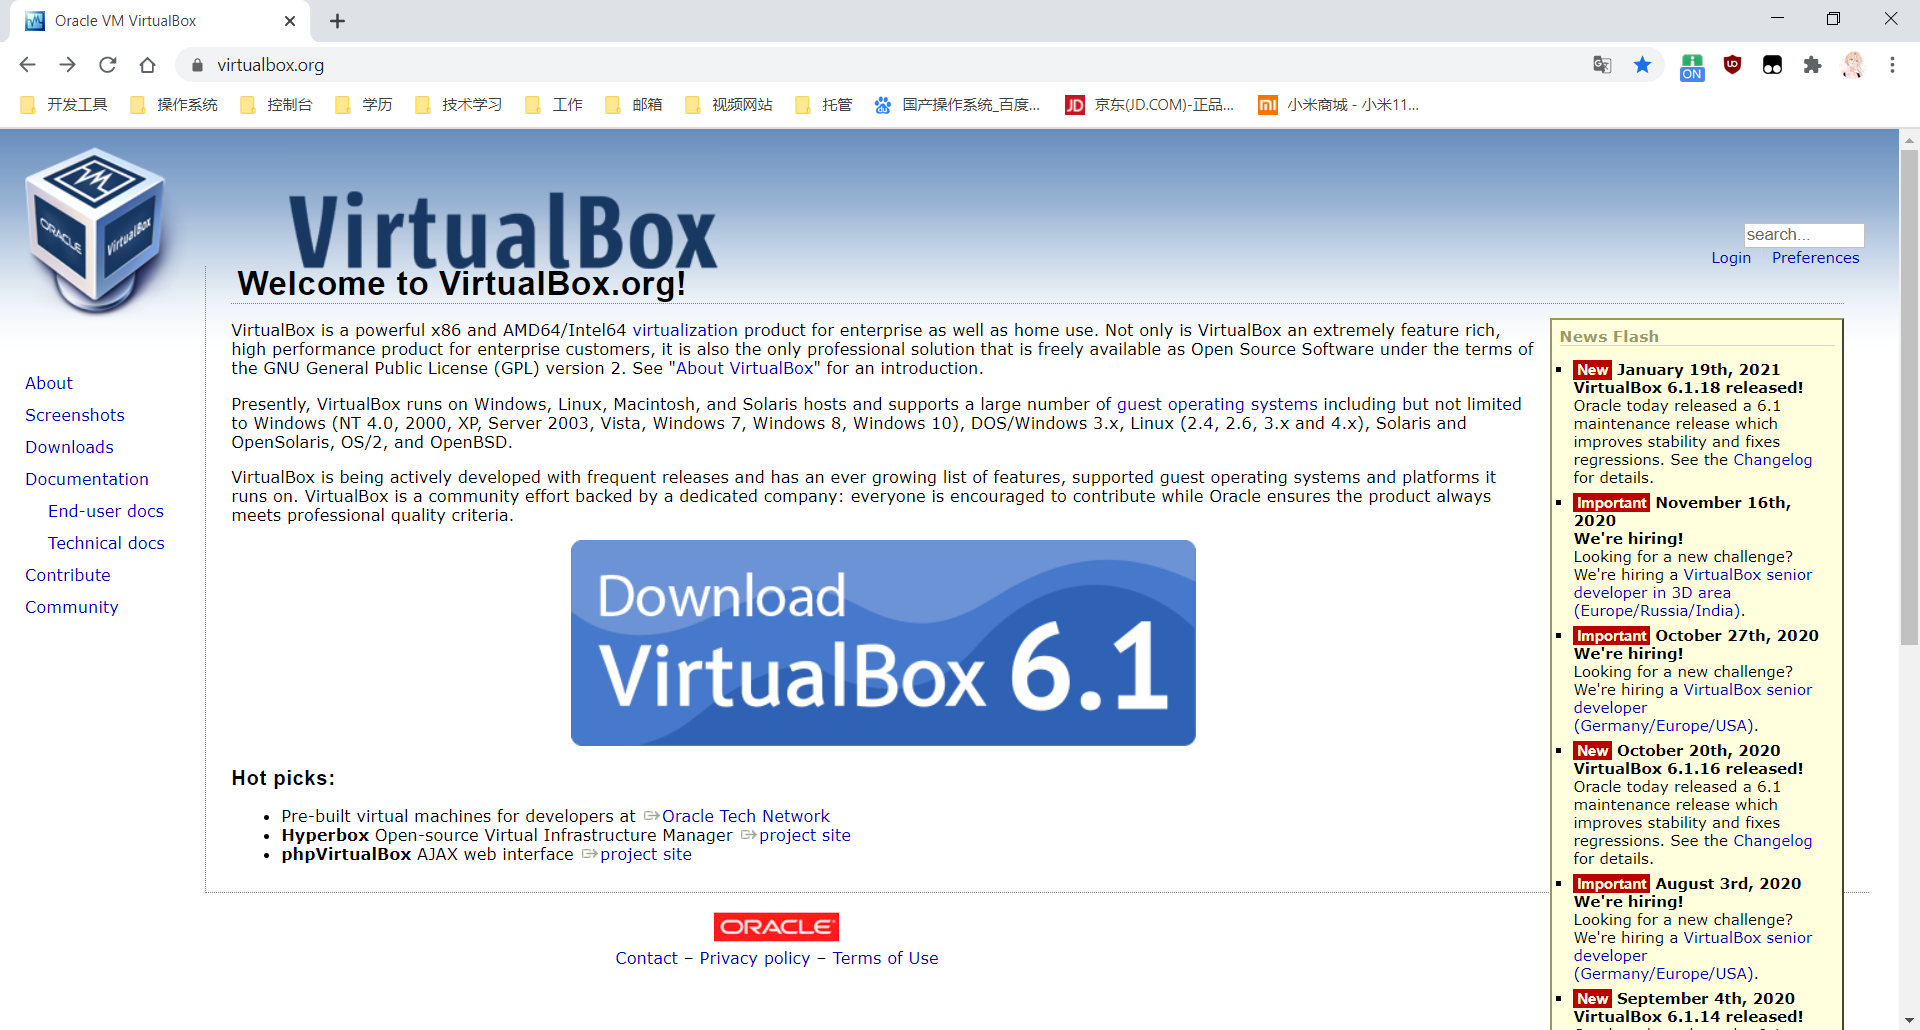Image resolution: width=1920 pixels, height=1030 pixels.
Task: Open the 托管 bookmark folder
Action: tap(824, 105)
